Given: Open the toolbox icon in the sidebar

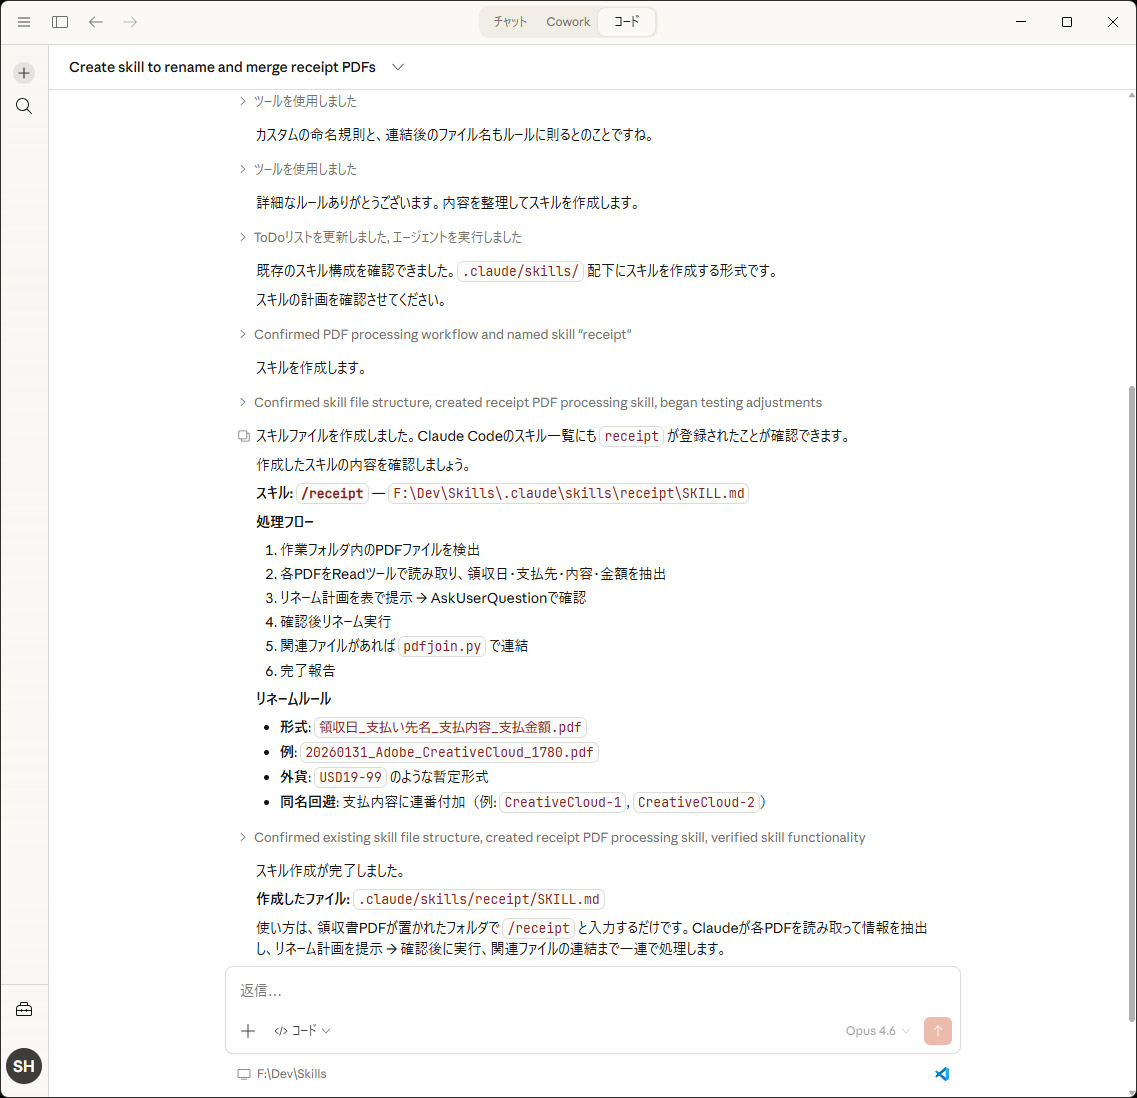Looking at the screenshot, I should (x=23, y=1009).
